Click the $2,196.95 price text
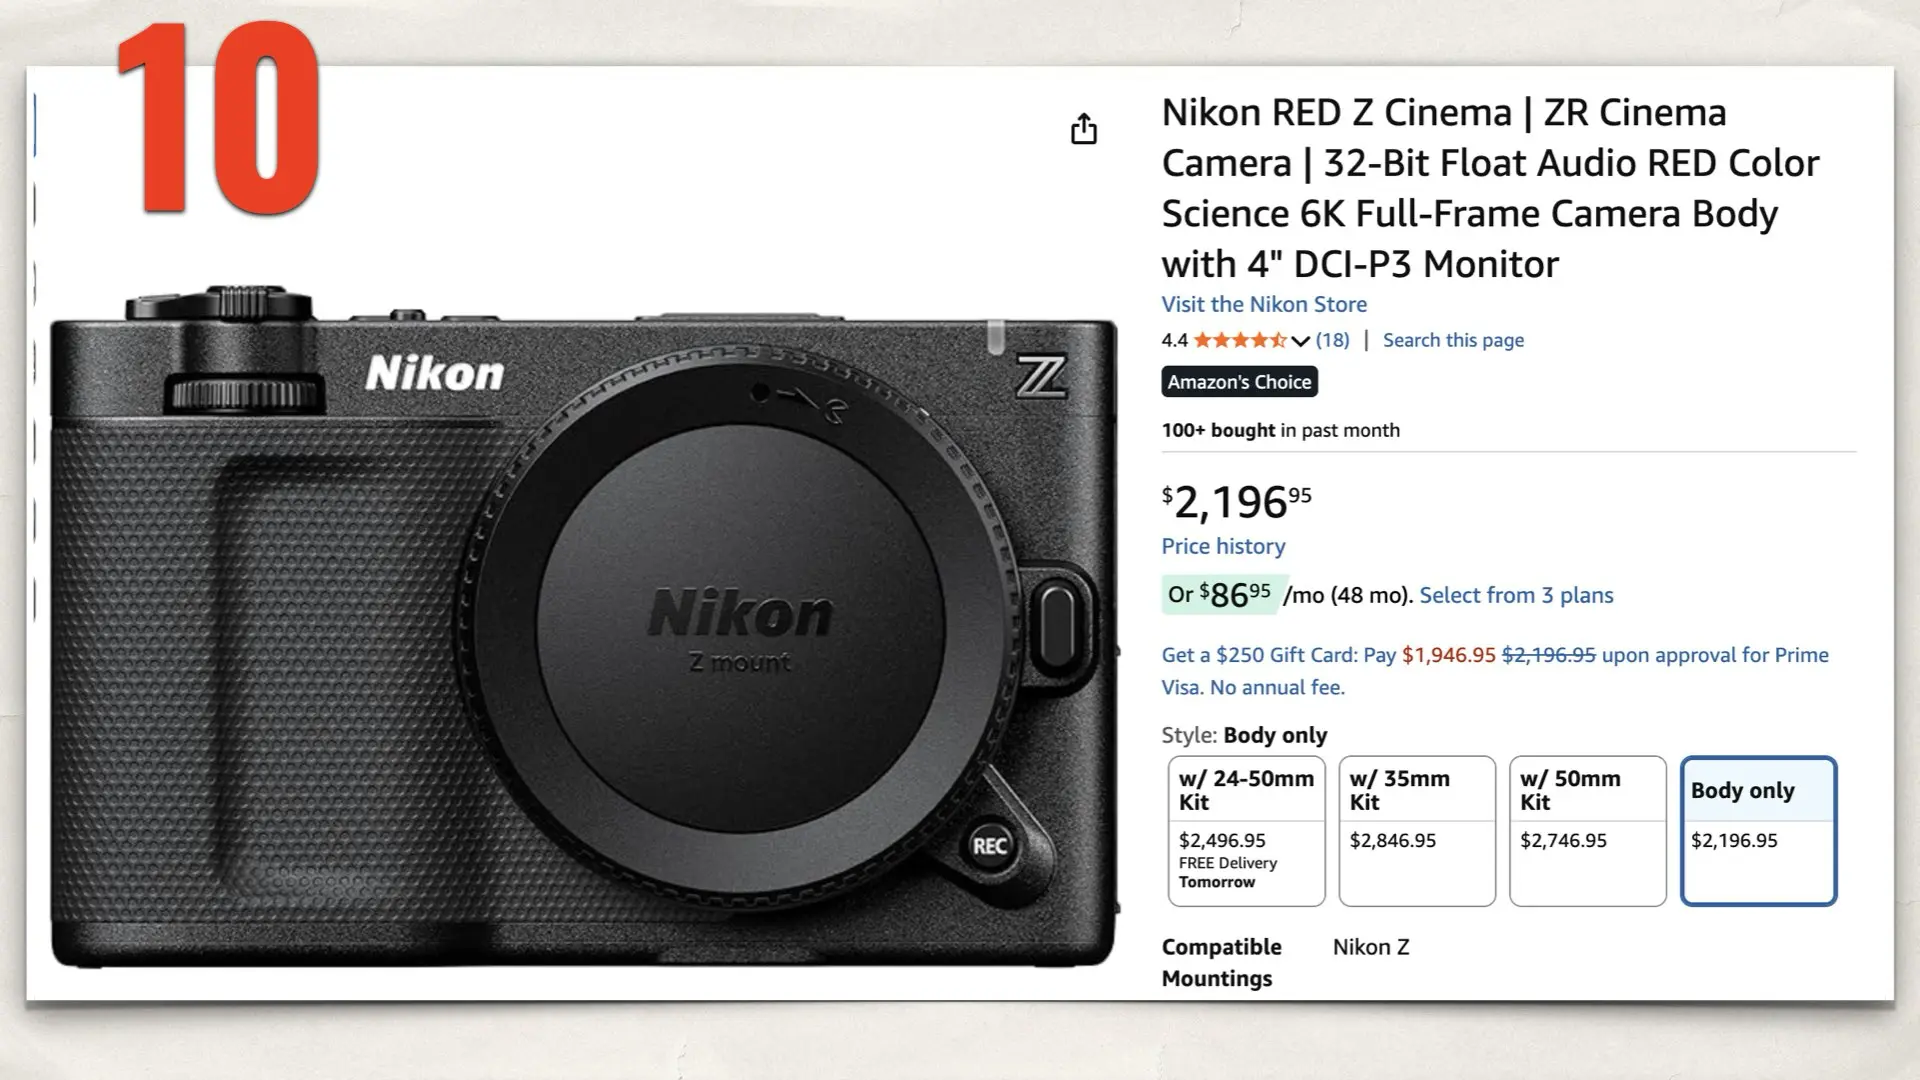1920x1080 pixels. click(x=1235, y=500)
